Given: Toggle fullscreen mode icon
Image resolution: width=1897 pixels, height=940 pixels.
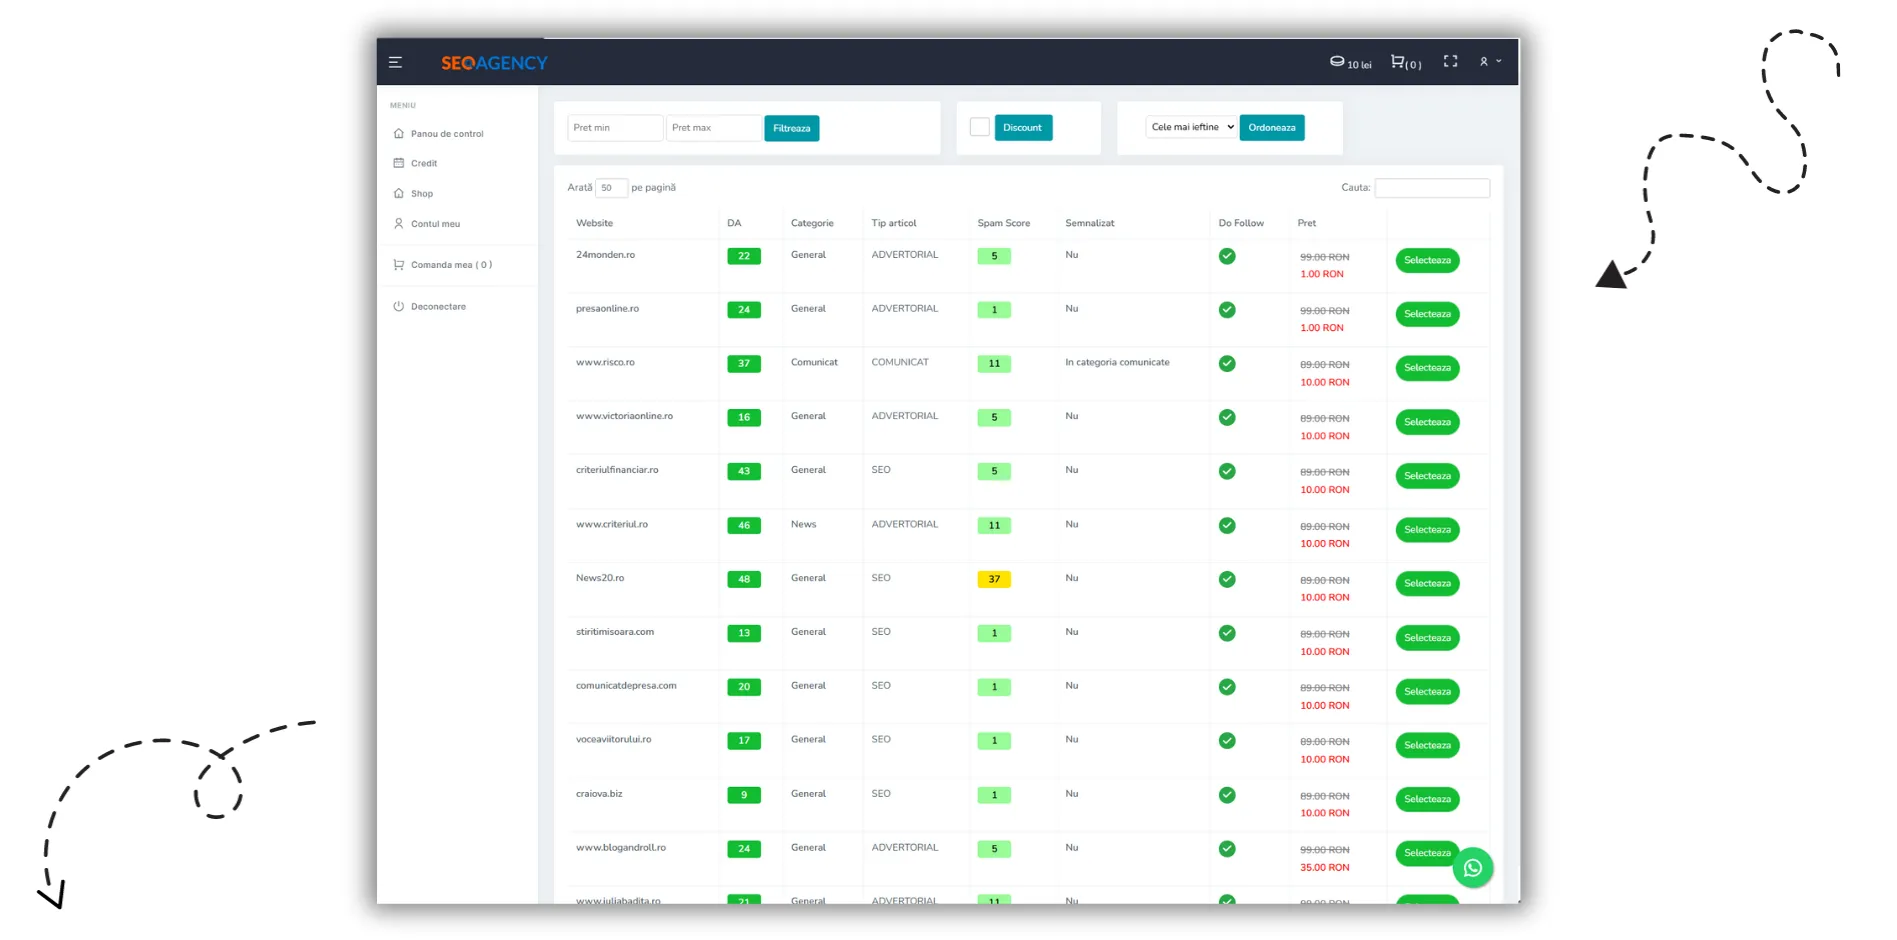Looking at the screenshot, I should pyautogui.click(x=1450, y=62).
